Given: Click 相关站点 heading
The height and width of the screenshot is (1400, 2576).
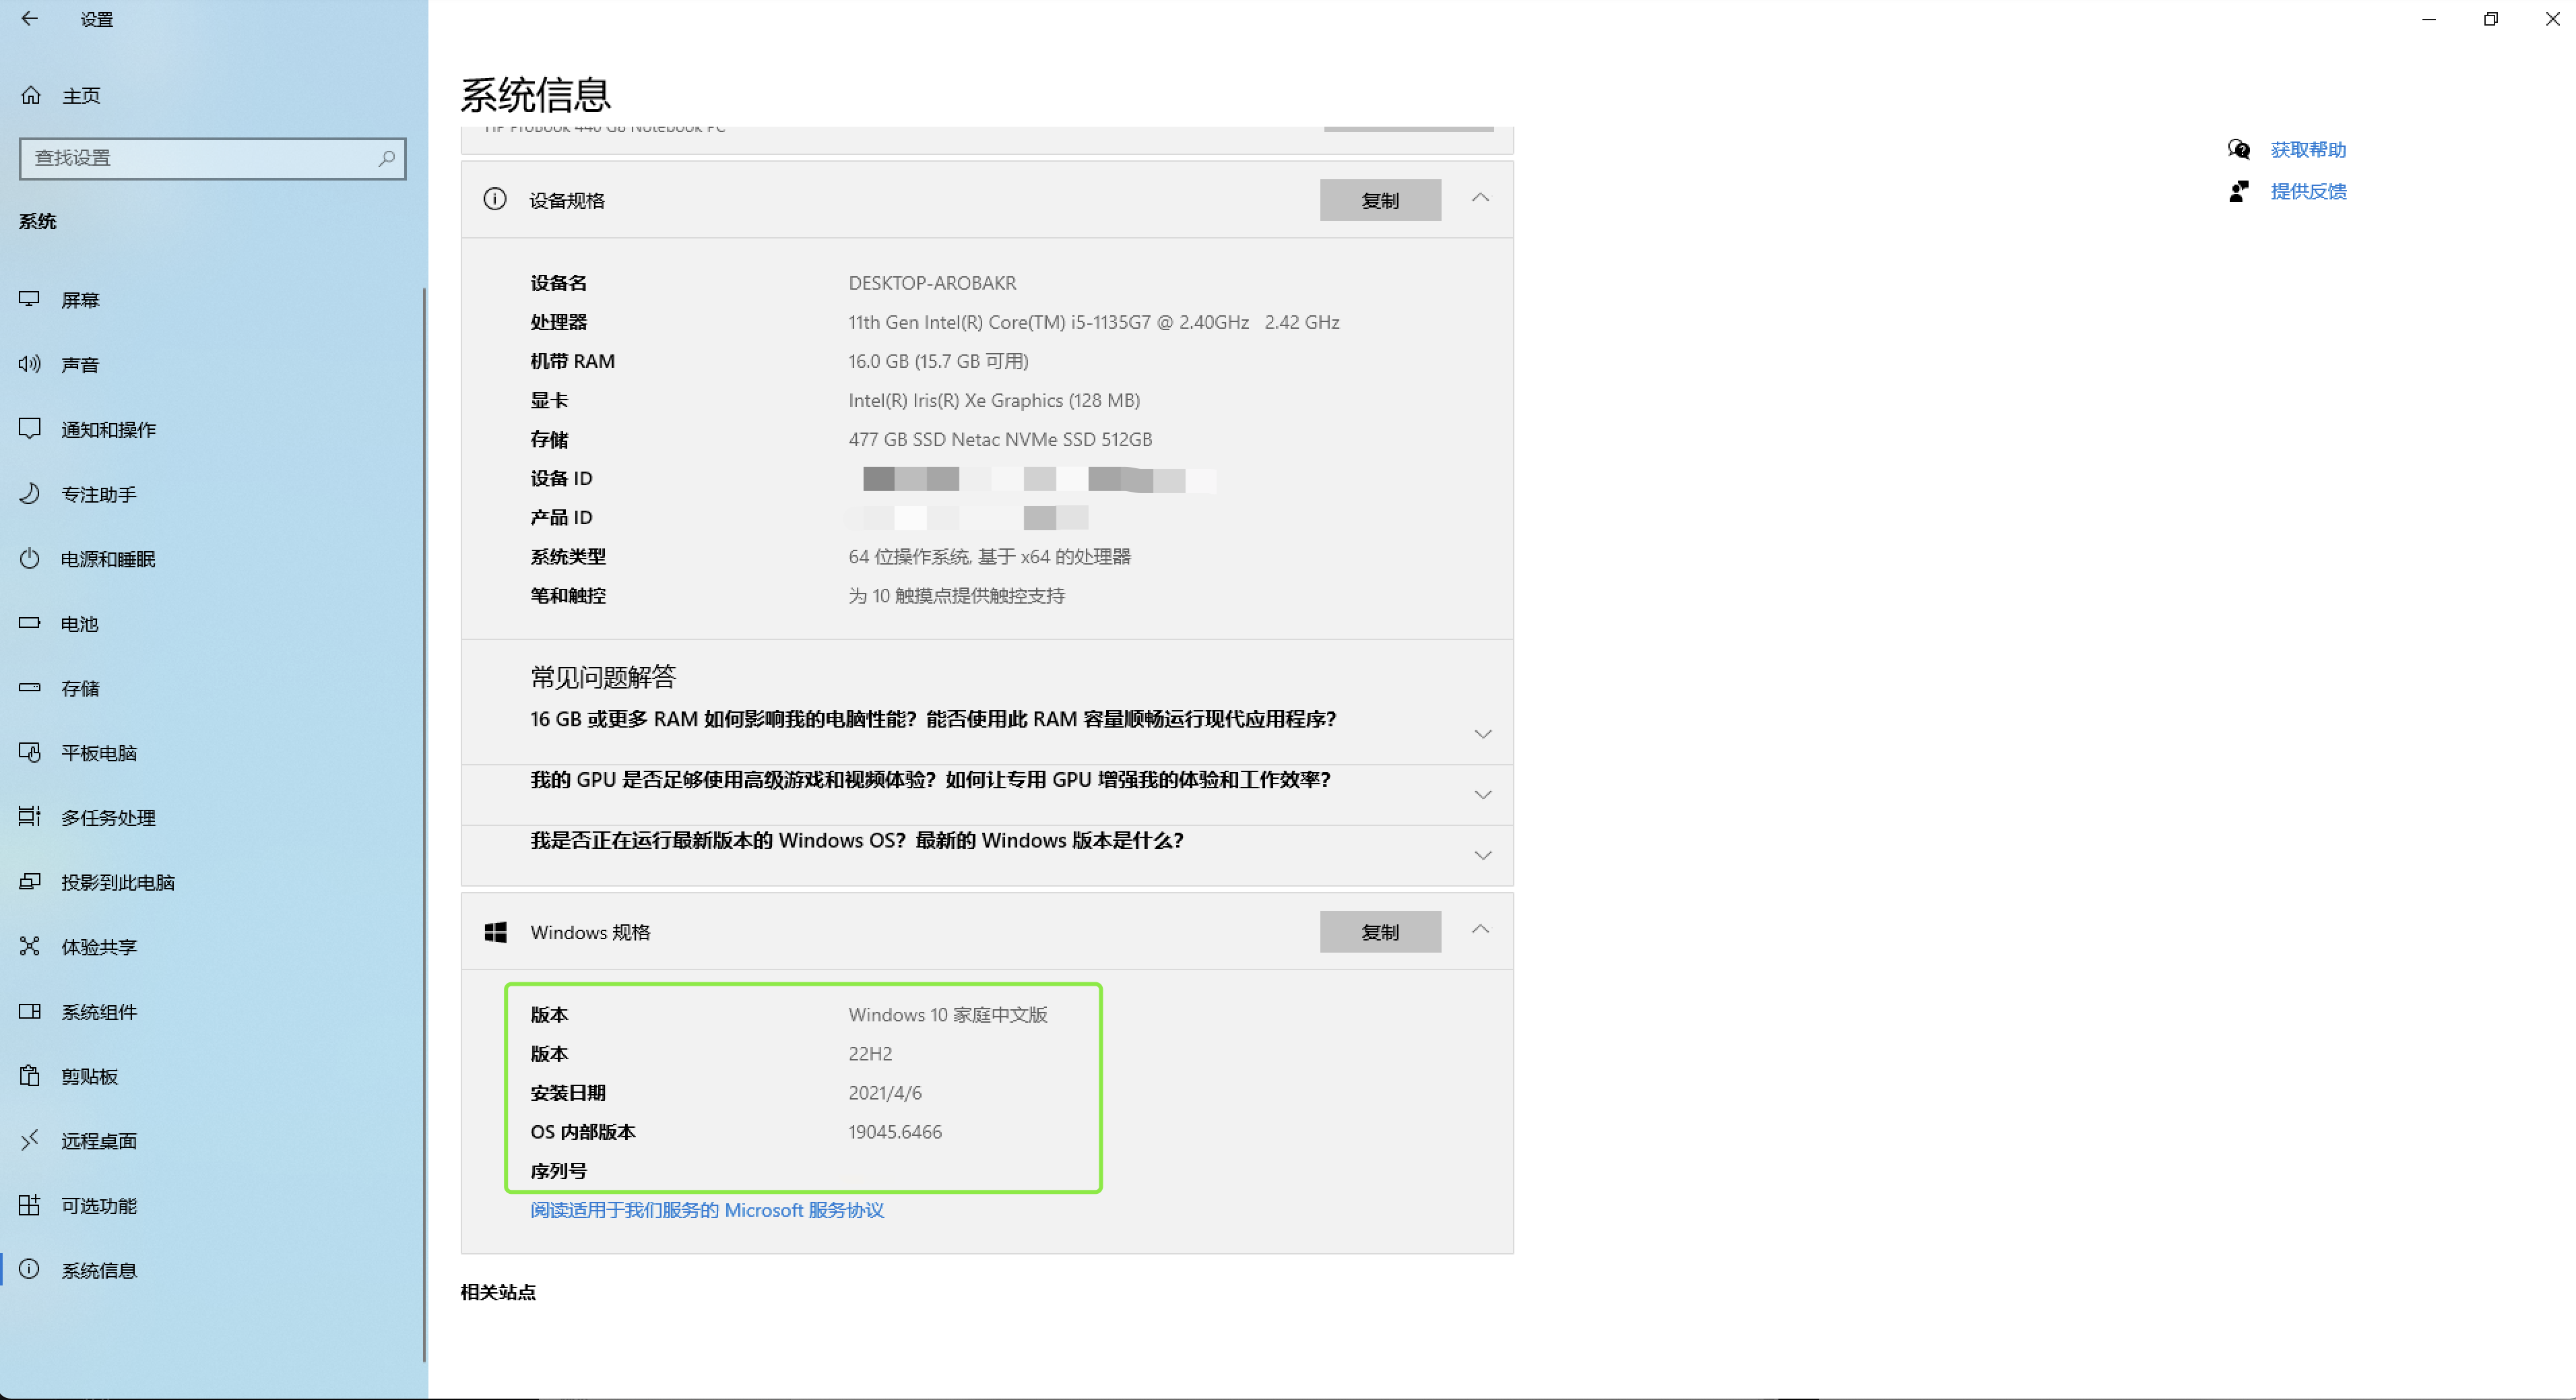Looking at the screenshot, I should [x=498, y=1292].
